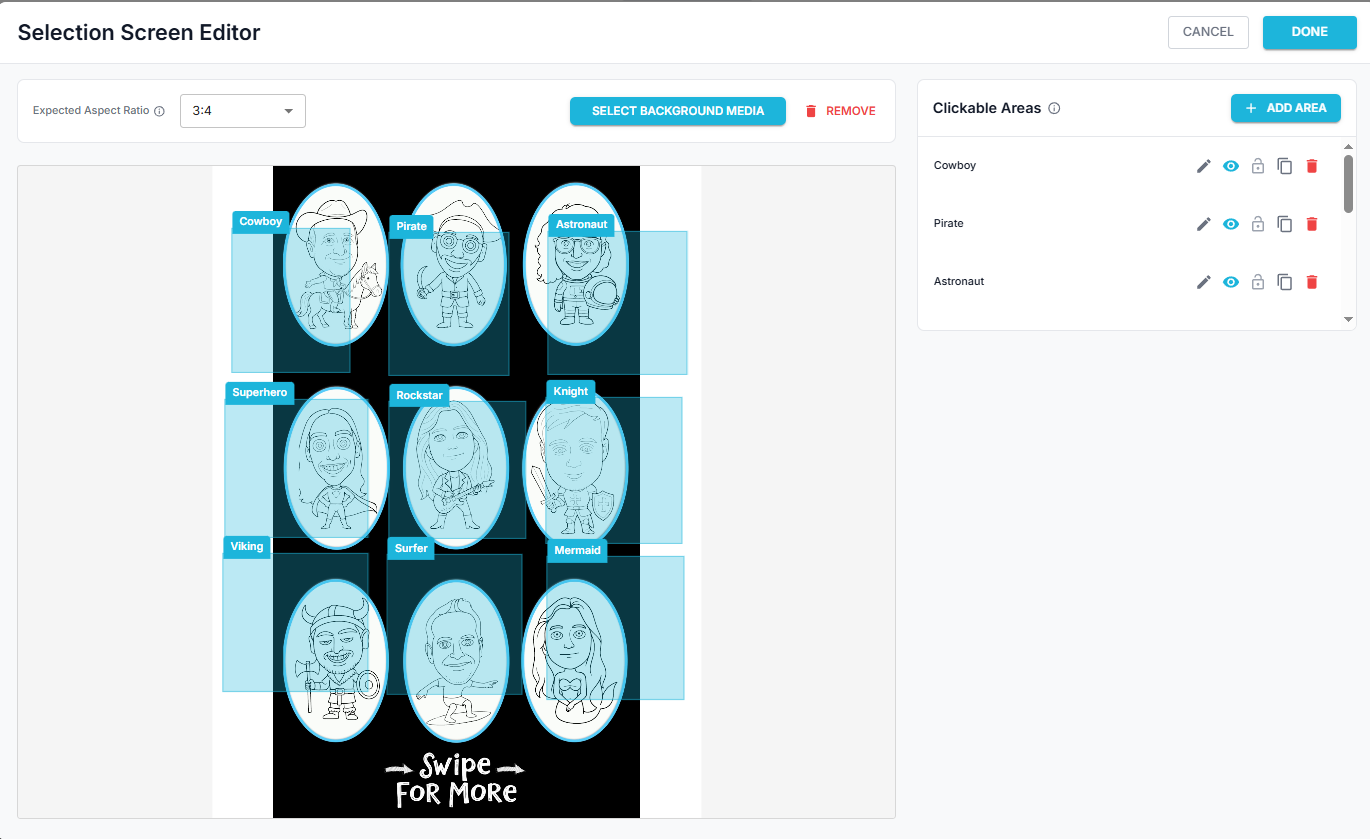
Task: Duplicate the Cowboy area
Action: point(1285,166)
